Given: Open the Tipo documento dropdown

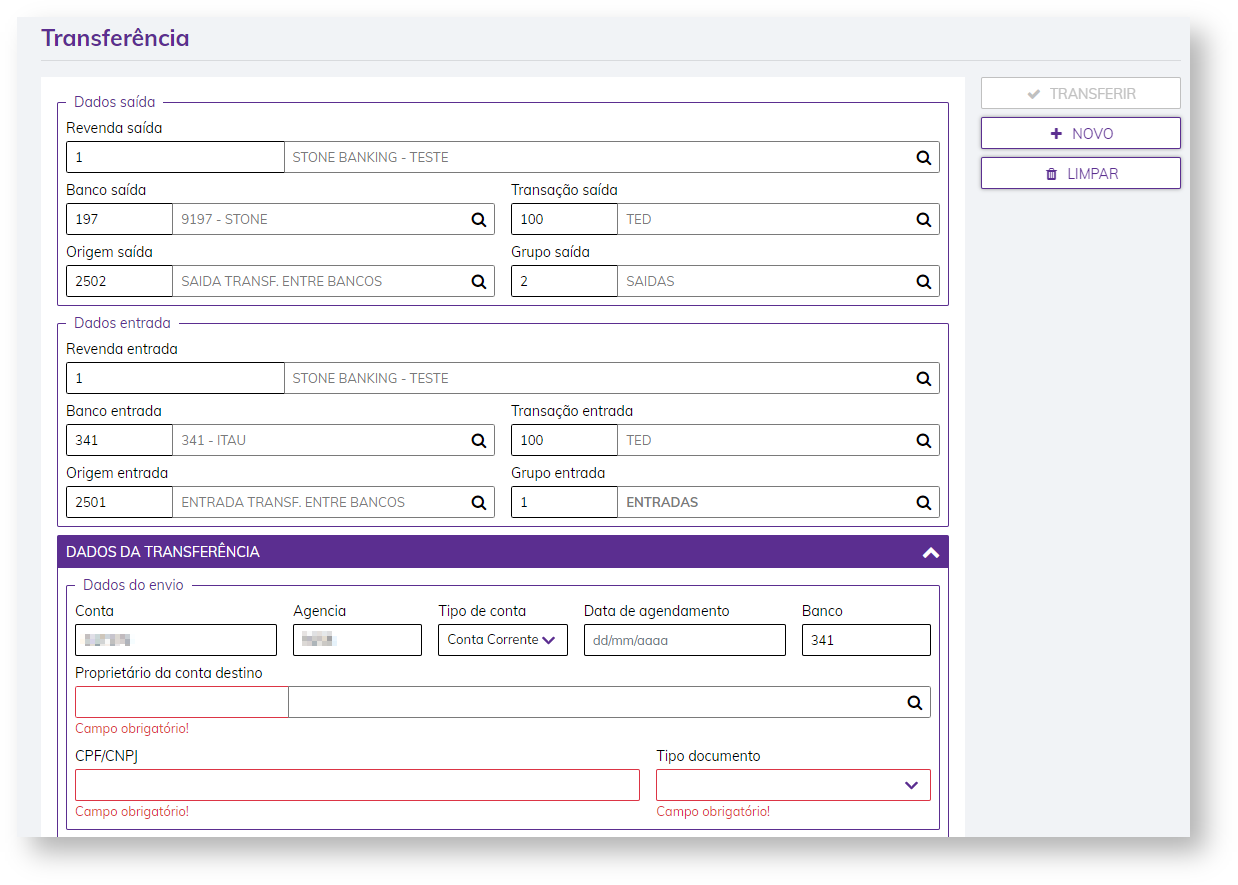Looking at the screenshot, I should pyautogui.click(x=793, y=785).
